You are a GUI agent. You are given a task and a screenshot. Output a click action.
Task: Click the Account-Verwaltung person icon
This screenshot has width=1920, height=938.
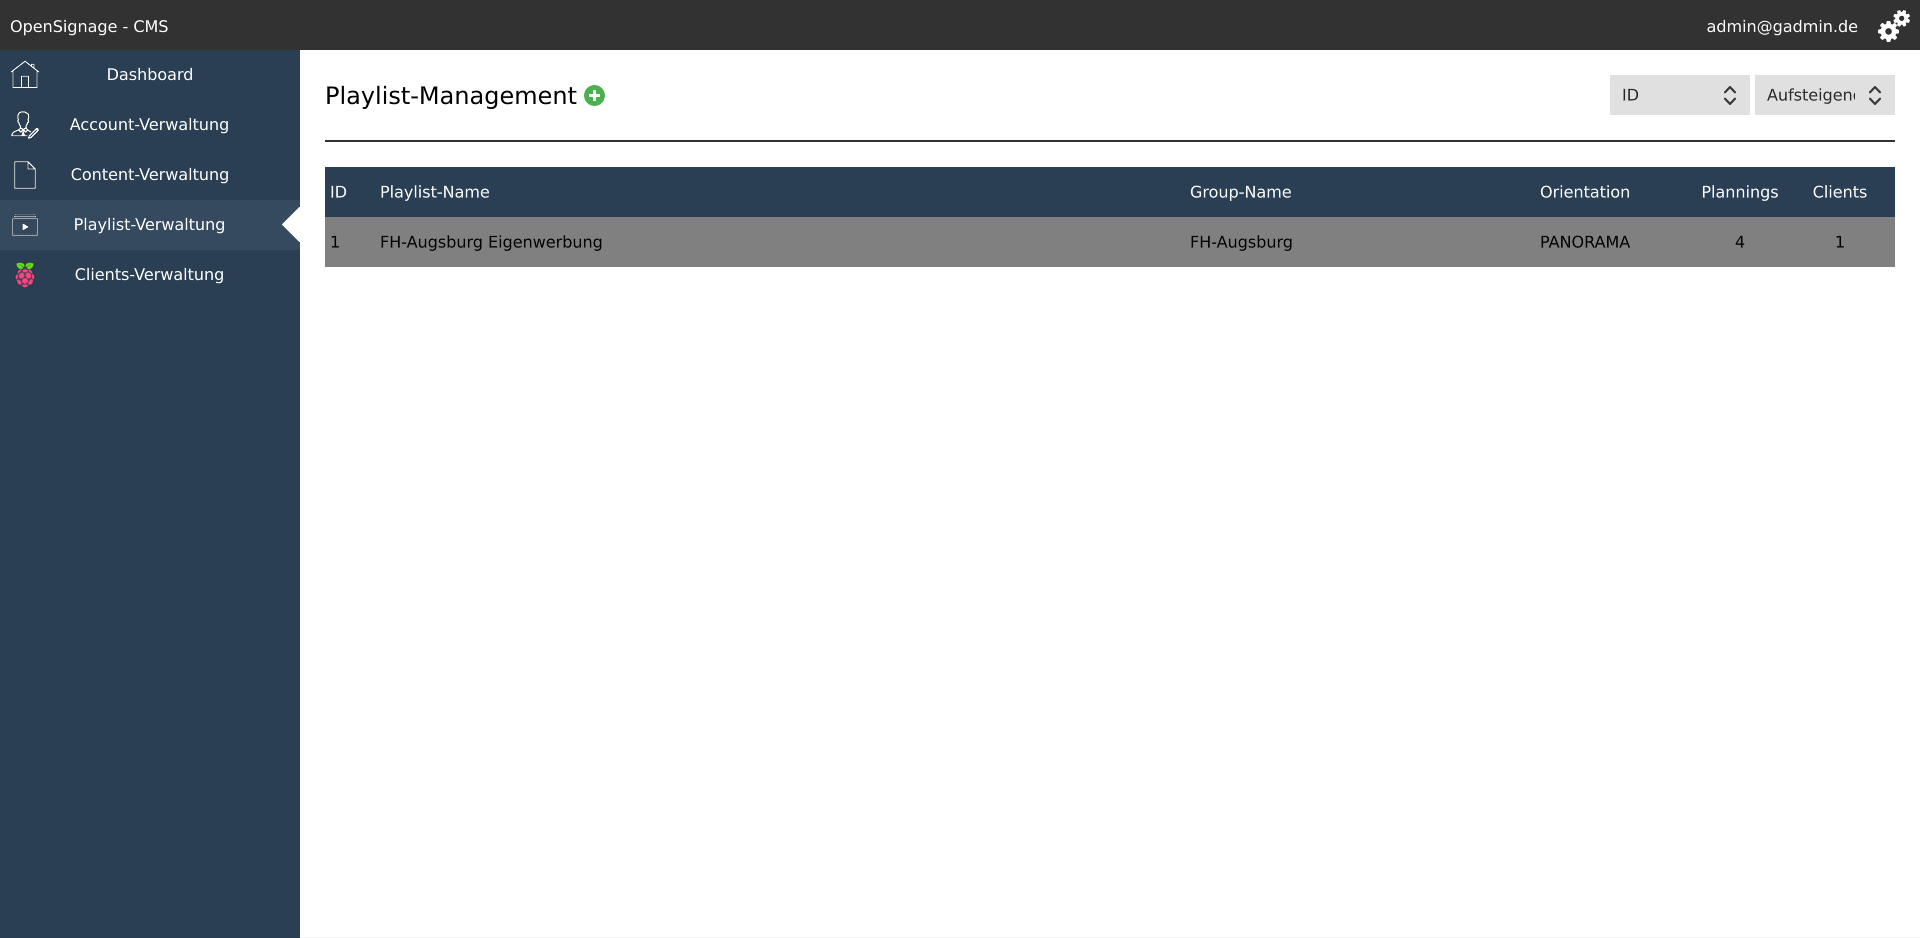click(24, 124)
